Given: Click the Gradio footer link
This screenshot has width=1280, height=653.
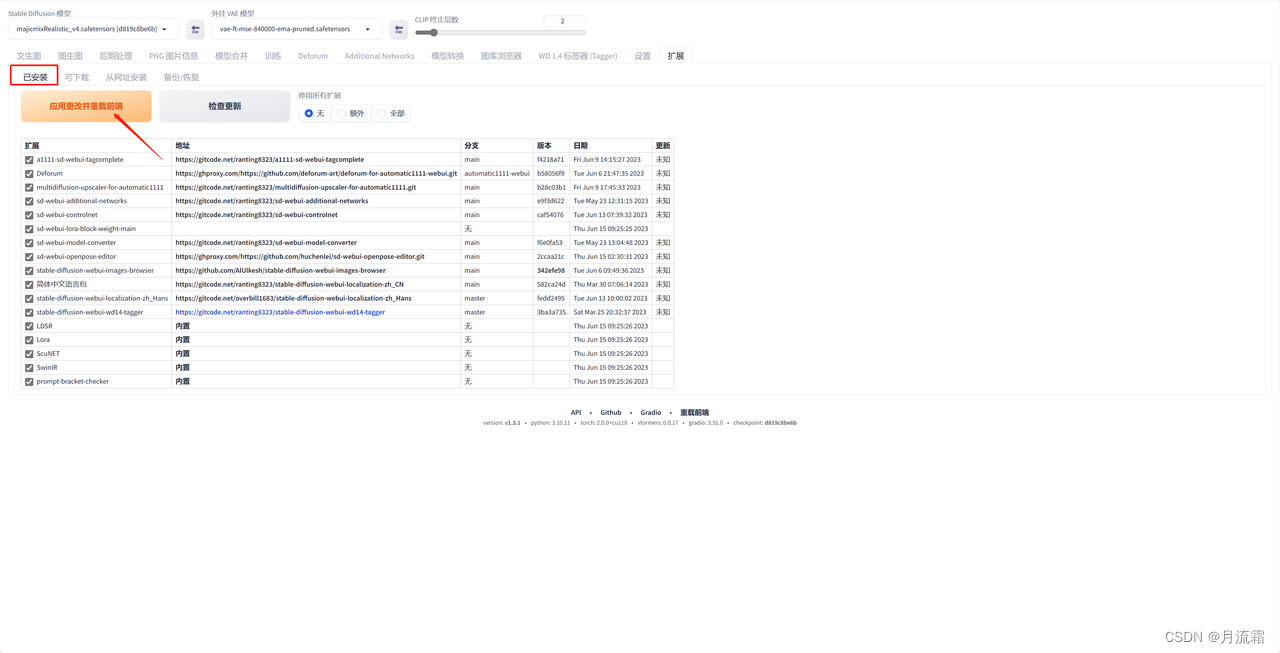Looking at the screenshot, I should click(x=651, y=412).
